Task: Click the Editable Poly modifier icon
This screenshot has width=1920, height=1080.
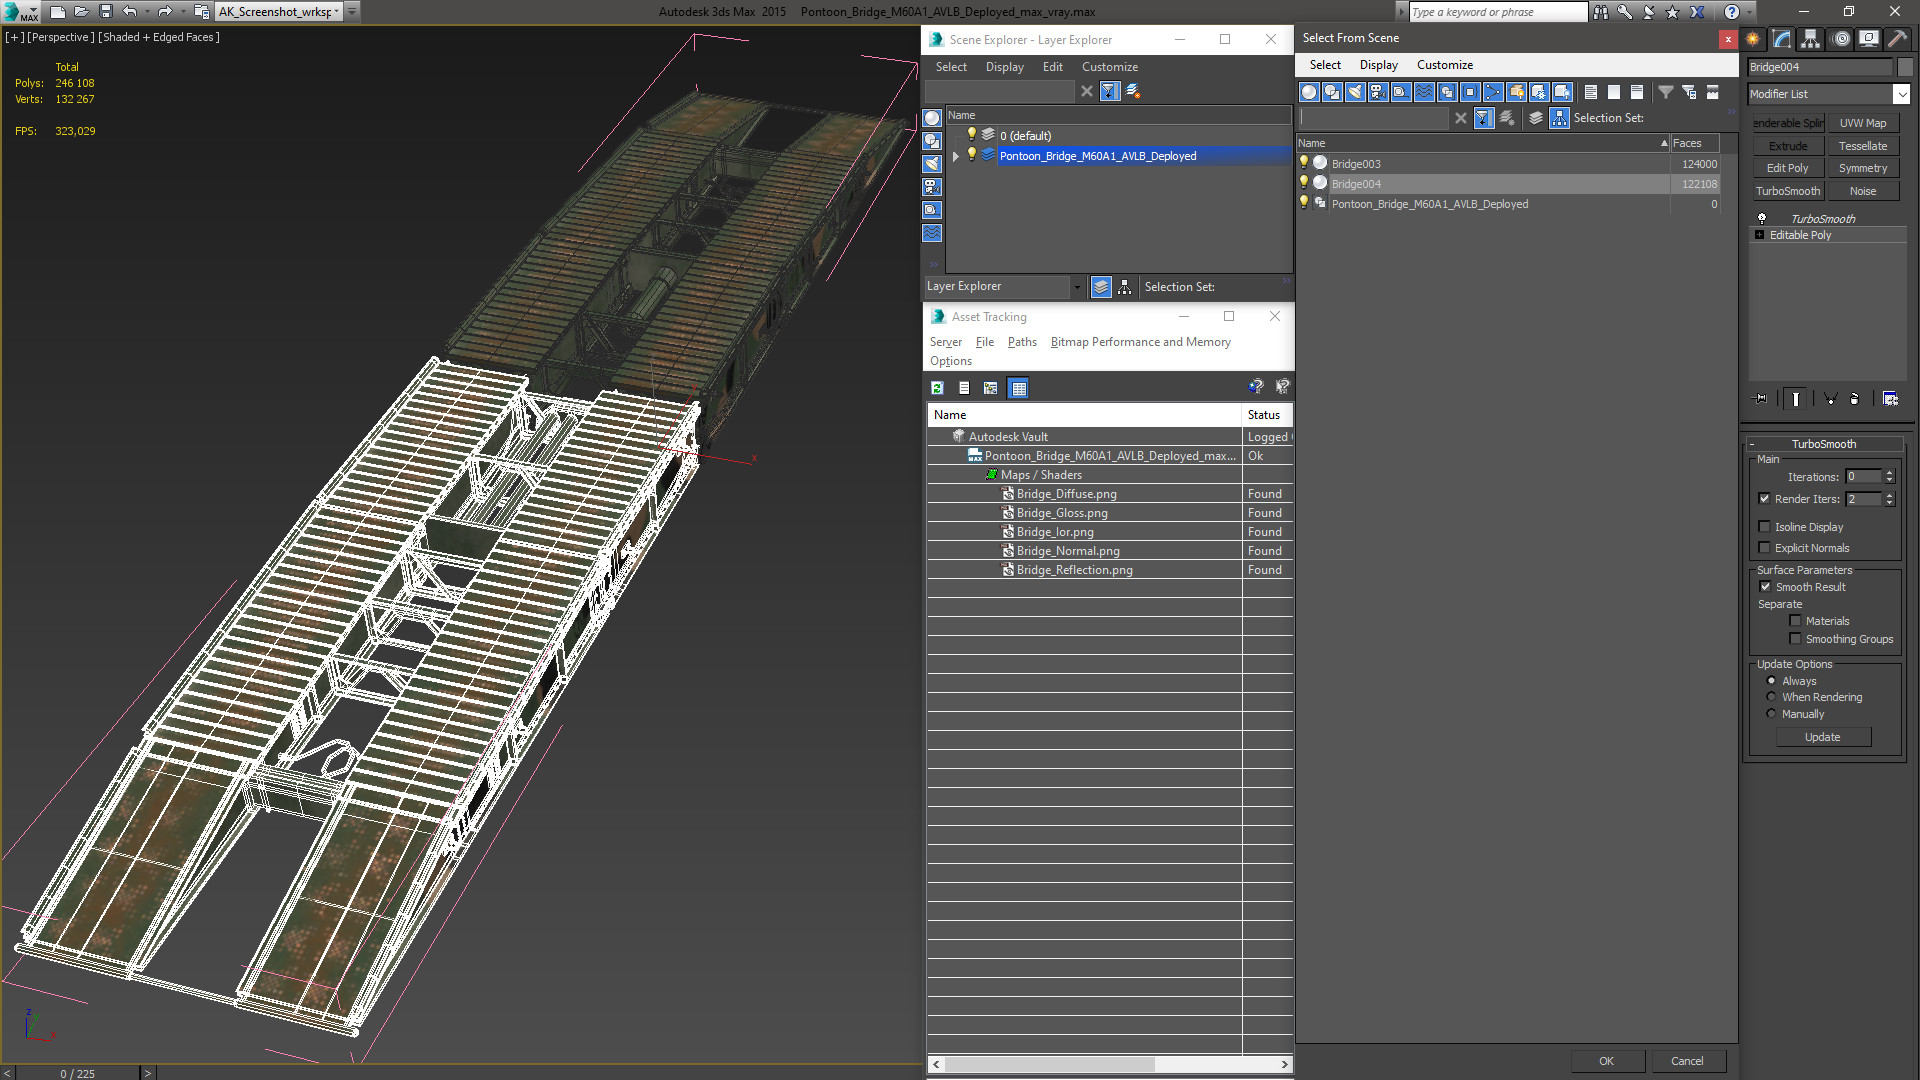Action: pos(1760,235)
